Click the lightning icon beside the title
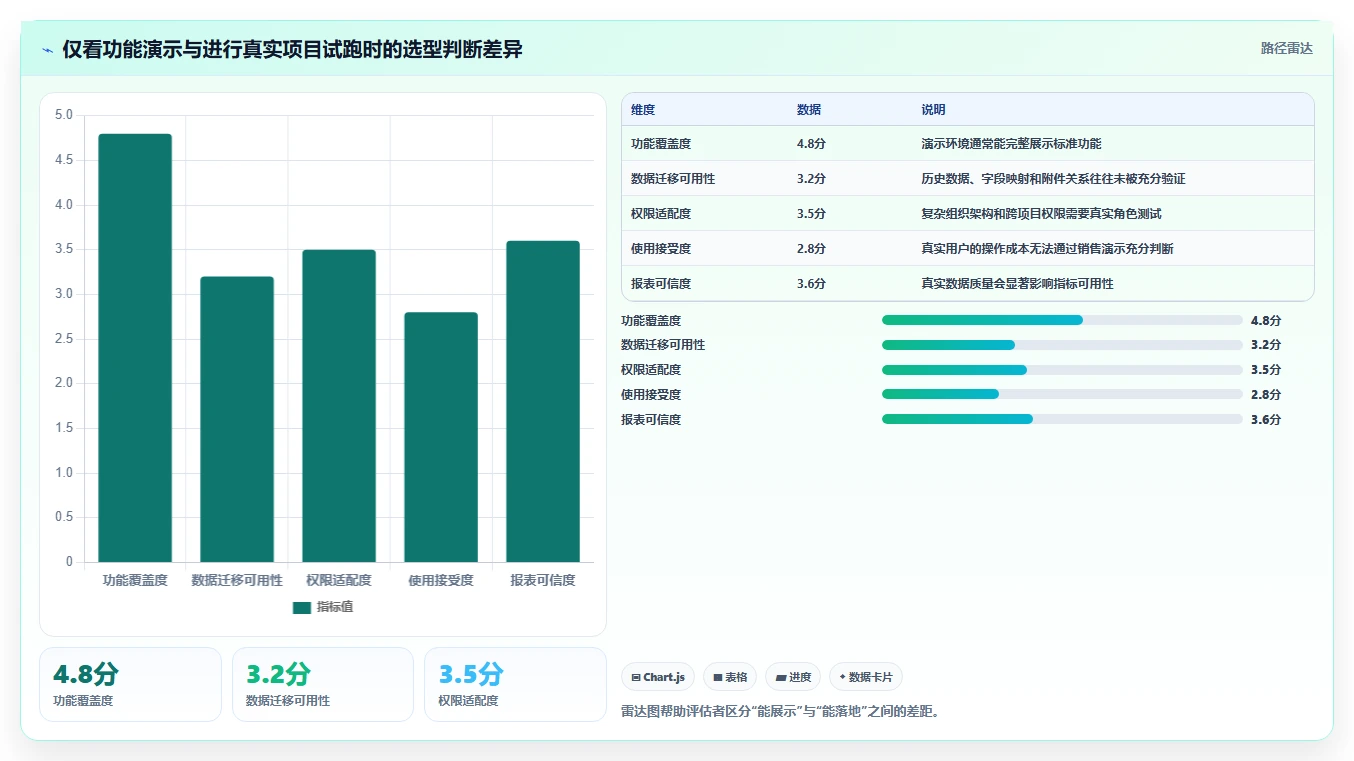The height and width of the screenshot is (761, 1354). (48, 50)
